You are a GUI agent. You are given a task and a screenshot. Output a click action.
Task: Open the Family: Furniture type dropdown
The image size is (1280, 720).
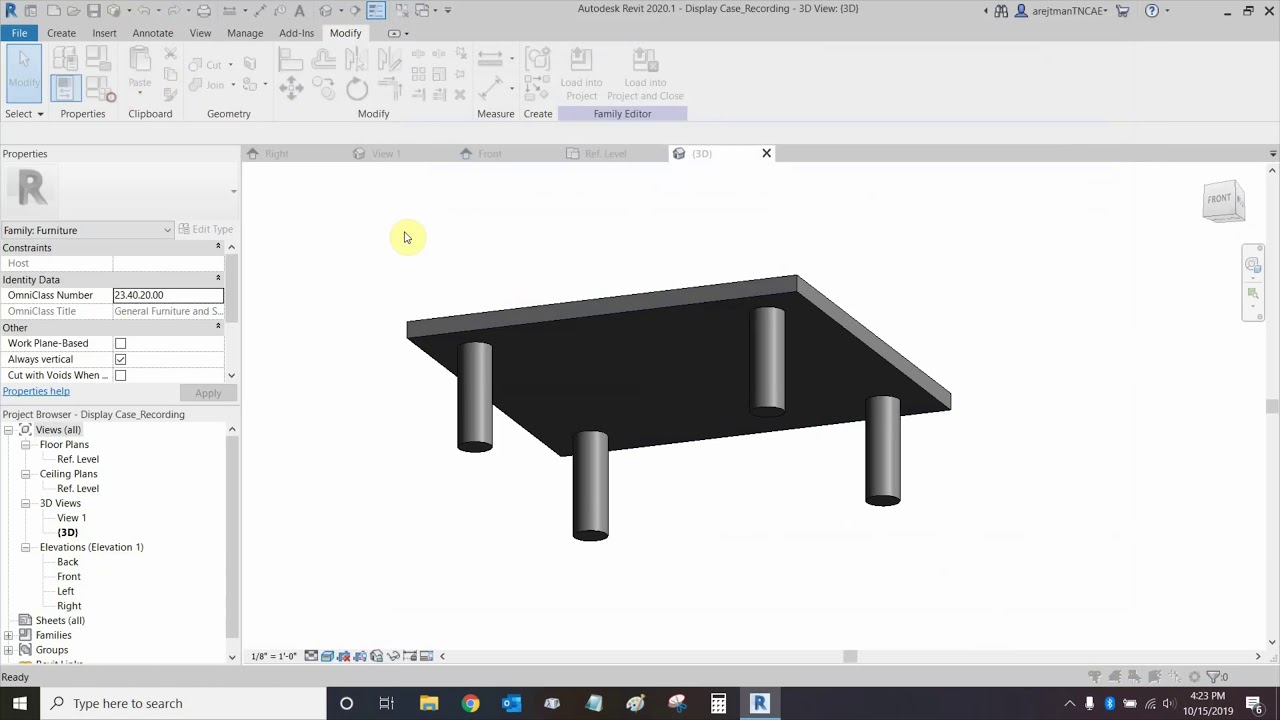click(x=87, y=230)
